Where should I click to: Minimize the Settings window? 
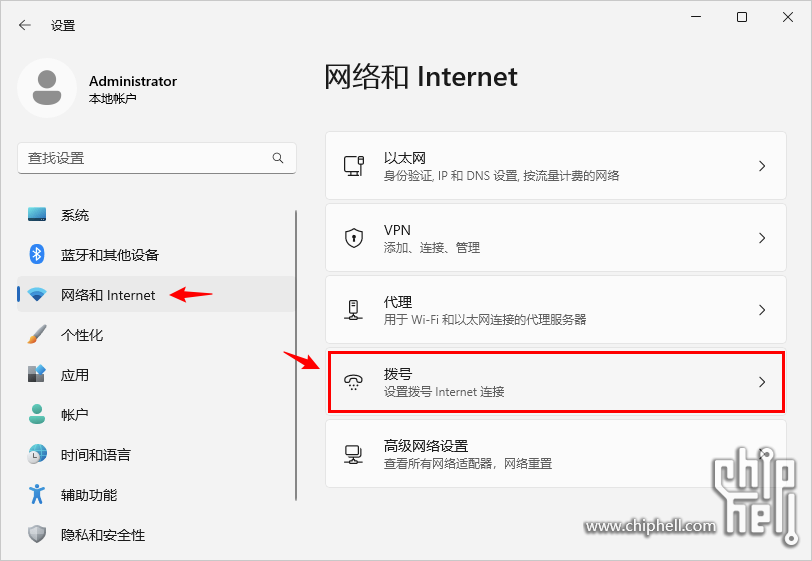[x=696, y=17]
